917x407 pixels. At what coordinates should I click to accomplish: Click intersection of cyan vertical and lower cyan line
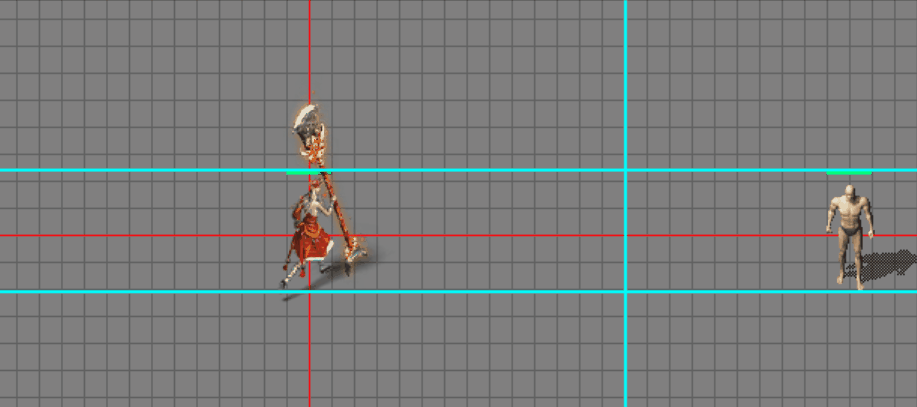pyautogui.click(x=625, y=291)
